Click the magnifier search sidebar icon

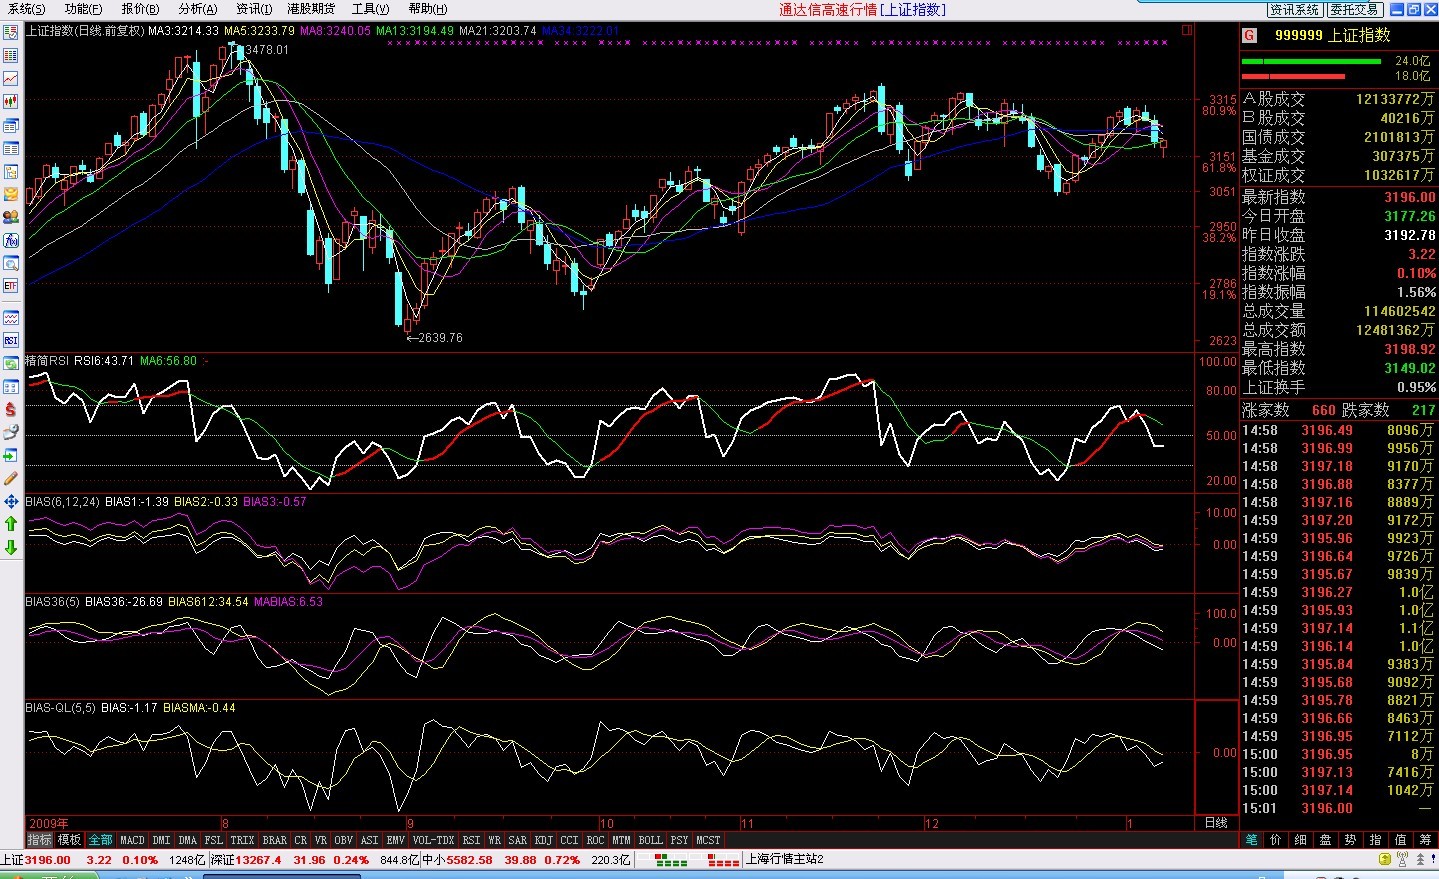[11, 263]
